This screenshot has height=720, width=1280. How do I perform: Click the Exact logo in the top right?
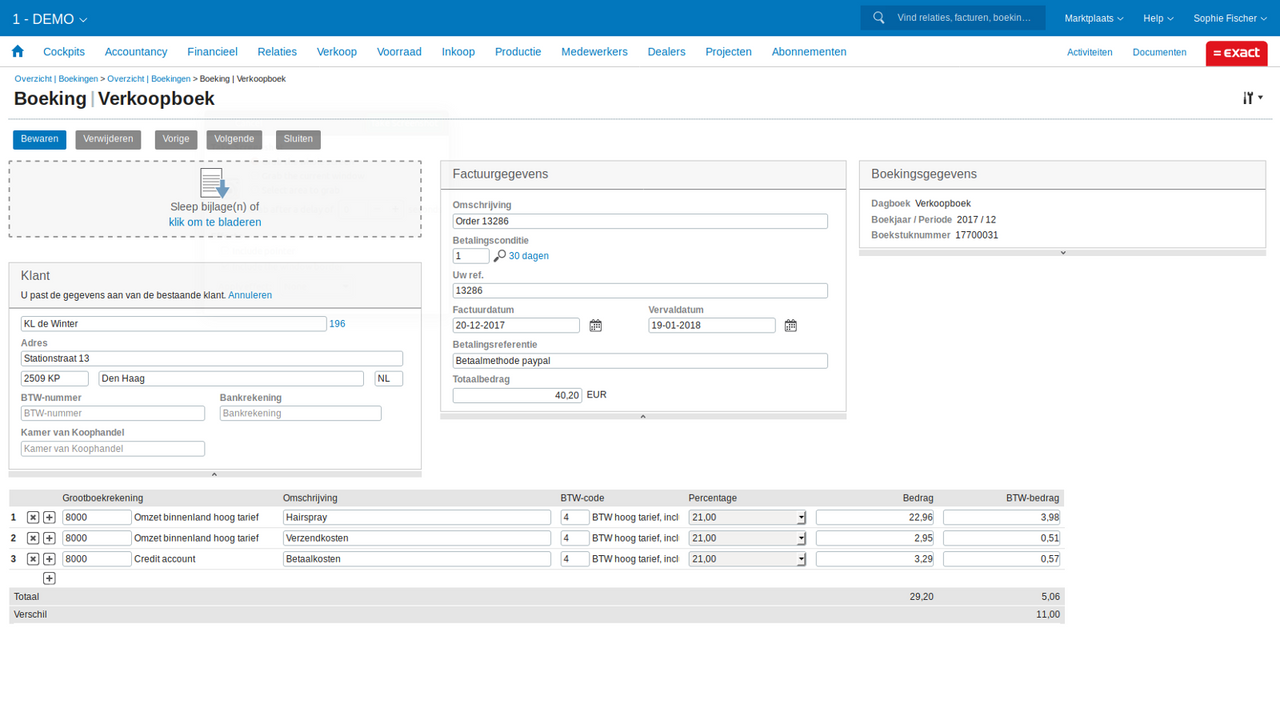click(1236, 53)
